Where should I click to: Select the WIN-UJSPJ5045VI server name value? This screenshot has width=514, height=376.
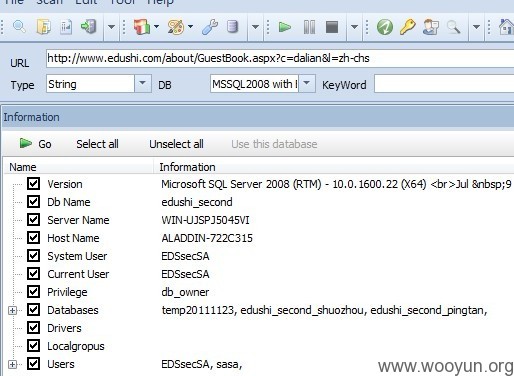205,220
